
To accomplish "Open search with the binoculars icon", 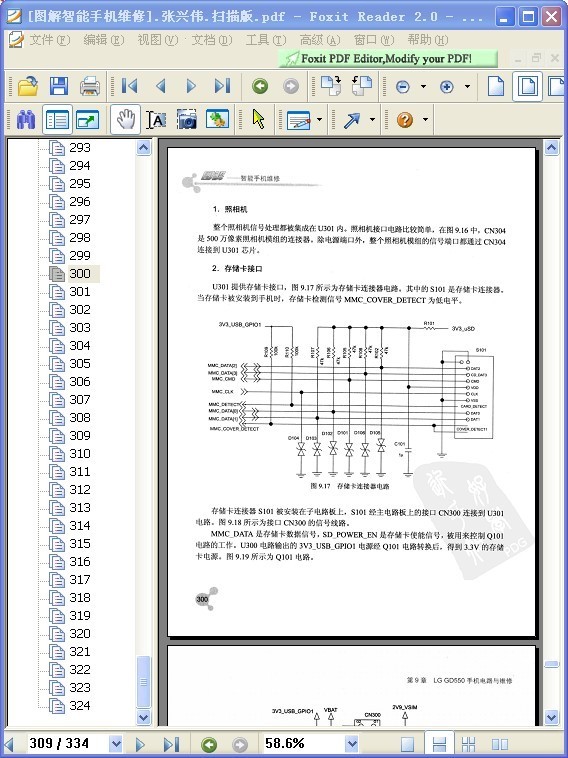I will coord(26,119).
